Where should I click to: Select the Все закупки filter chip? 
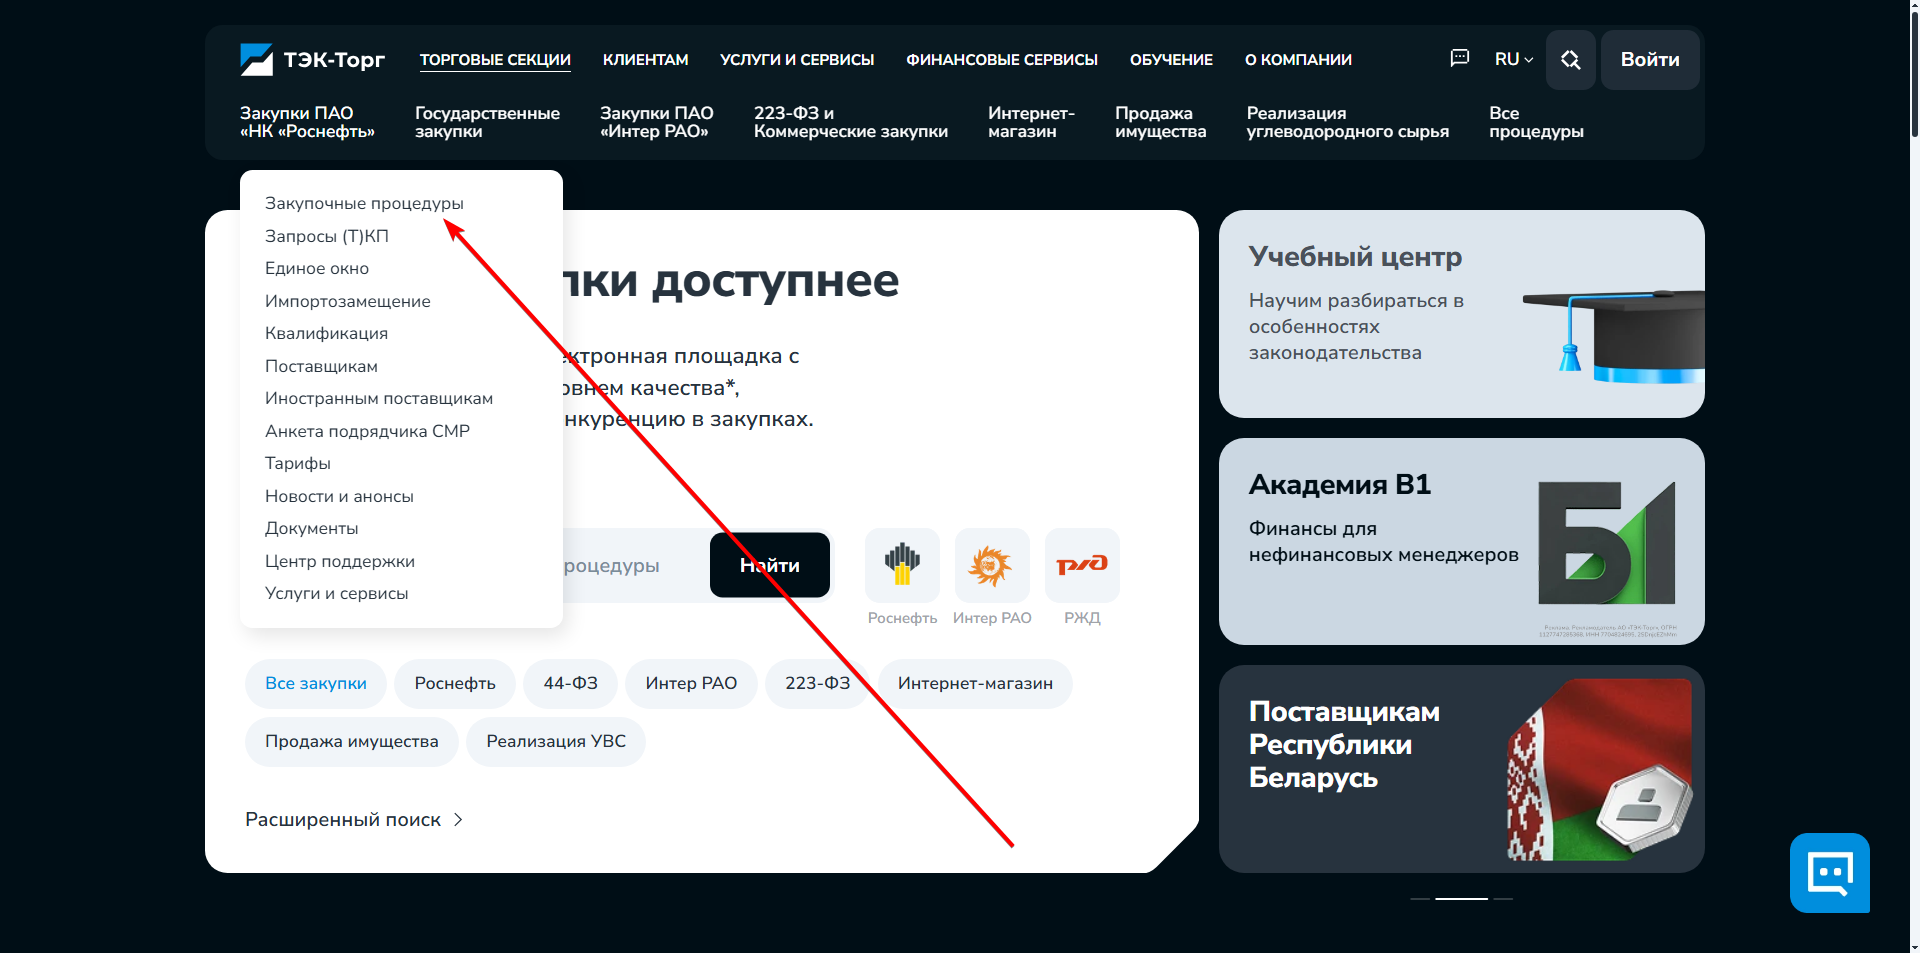(x=316, y=684)
